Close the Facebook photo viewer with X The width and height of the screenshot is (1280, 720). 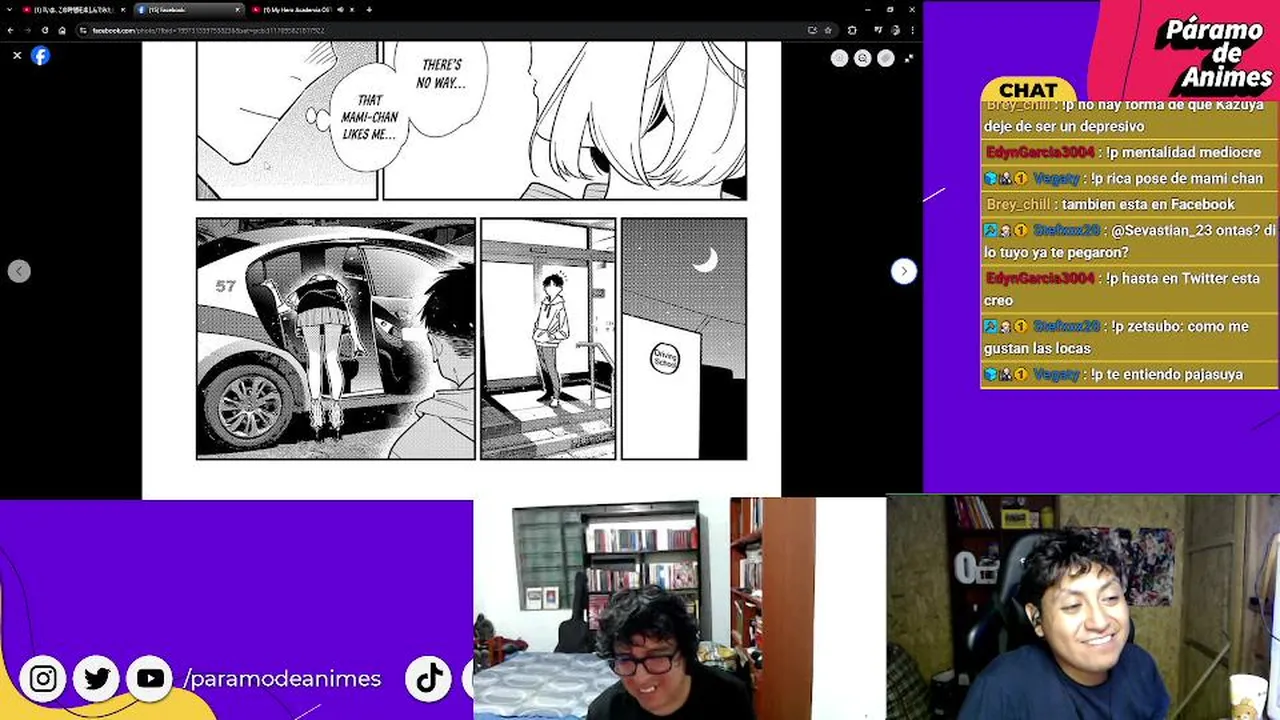[17, 56]
